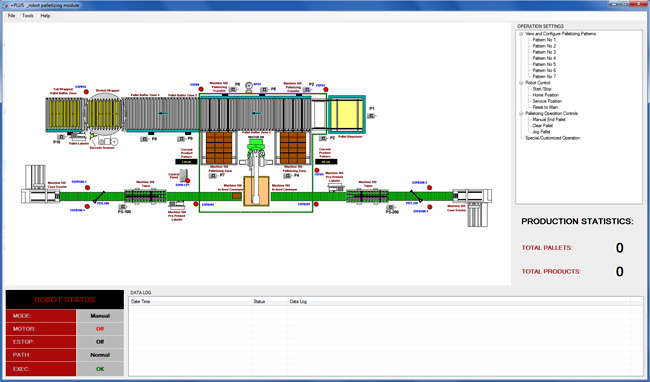Click the red ESPB108-2 emergency stop indicator

[87, 187]
